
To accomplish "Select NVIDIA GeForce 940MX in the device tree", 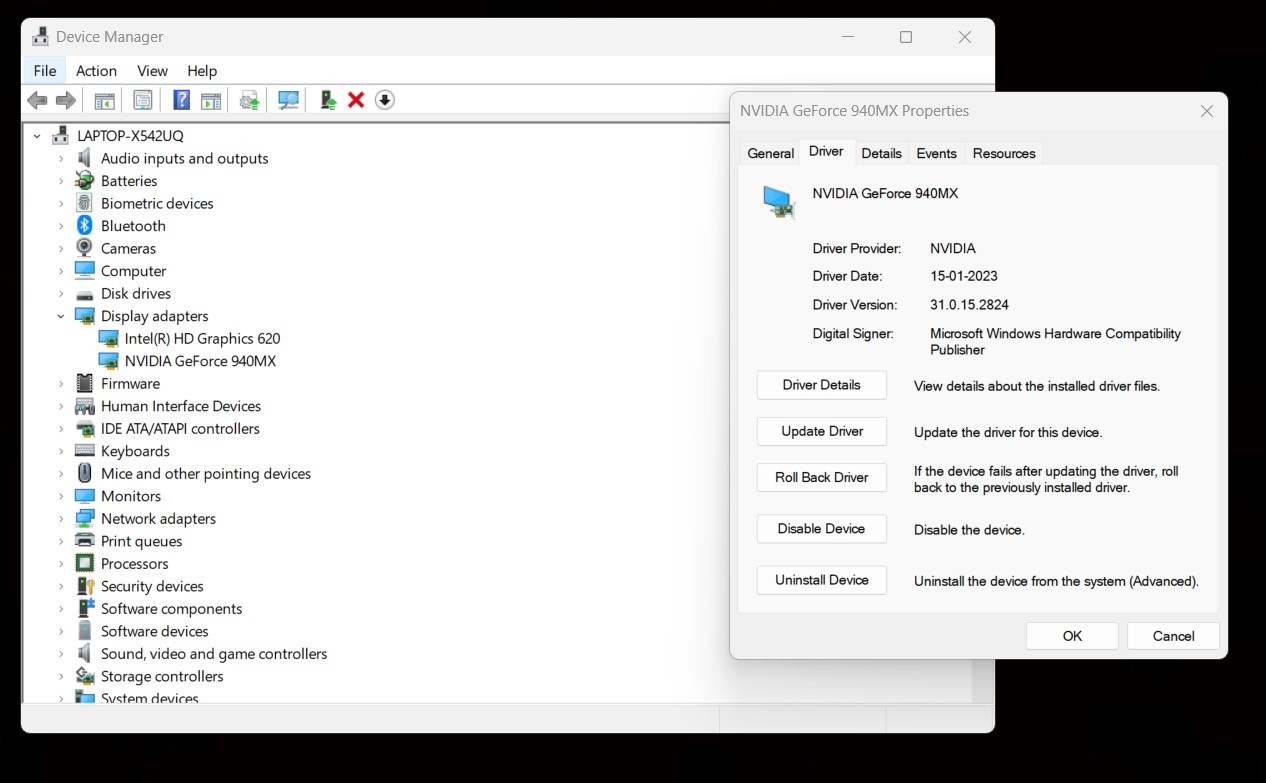I will [200, 361].
